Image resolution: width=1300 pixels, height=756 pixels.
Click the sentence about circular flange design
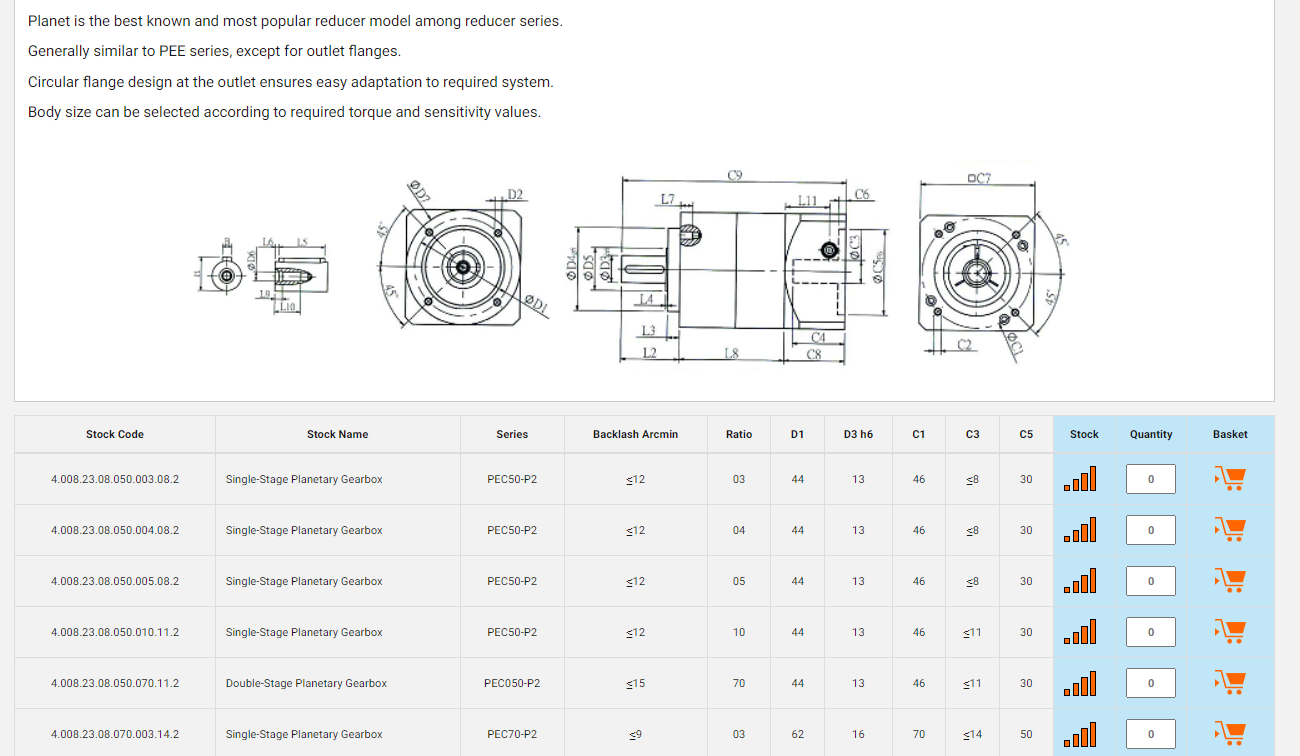click(290, 82)
